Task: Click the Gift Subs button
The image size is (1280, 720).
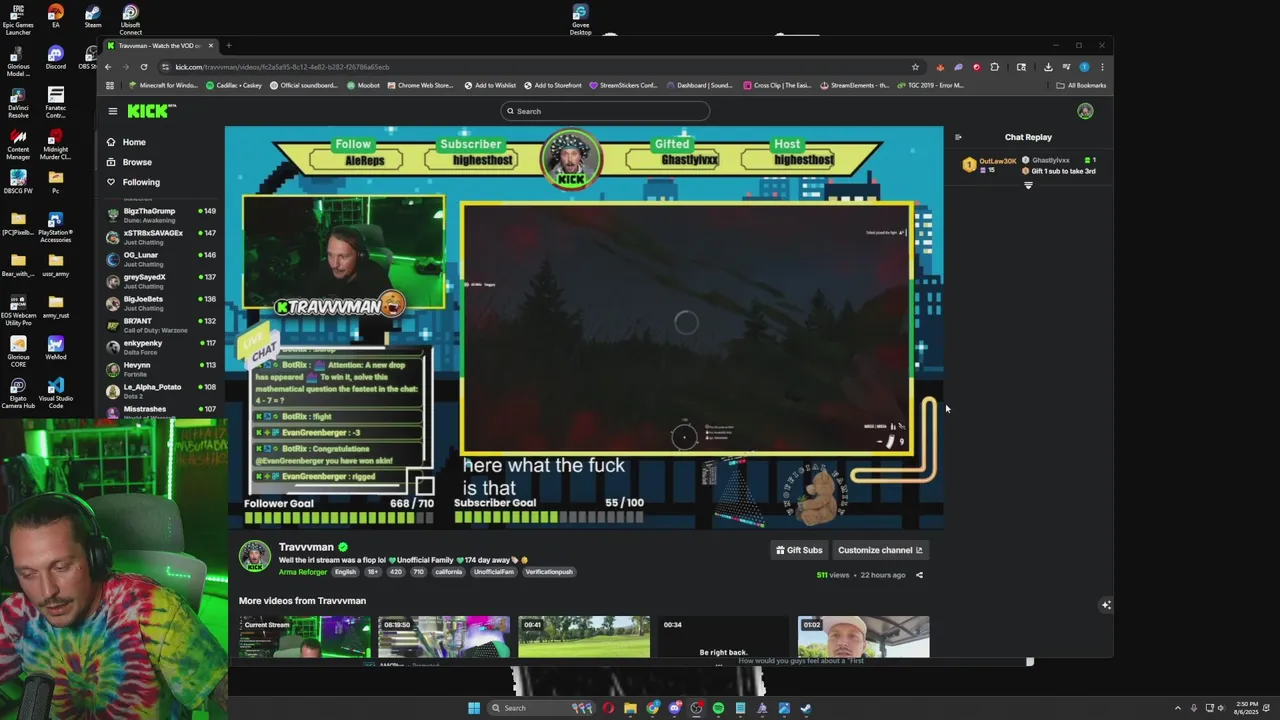Action: pyautogui.click(x=799, y=550)
